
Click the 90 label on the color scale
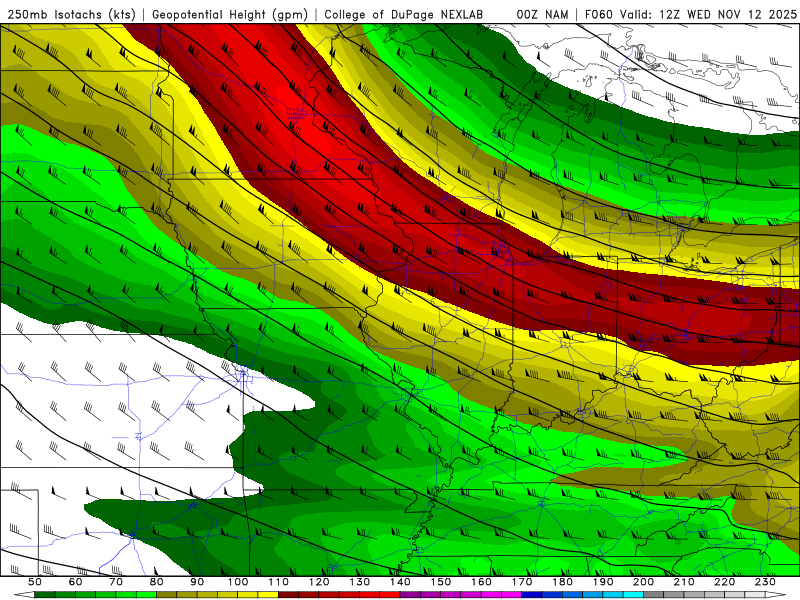197,582
